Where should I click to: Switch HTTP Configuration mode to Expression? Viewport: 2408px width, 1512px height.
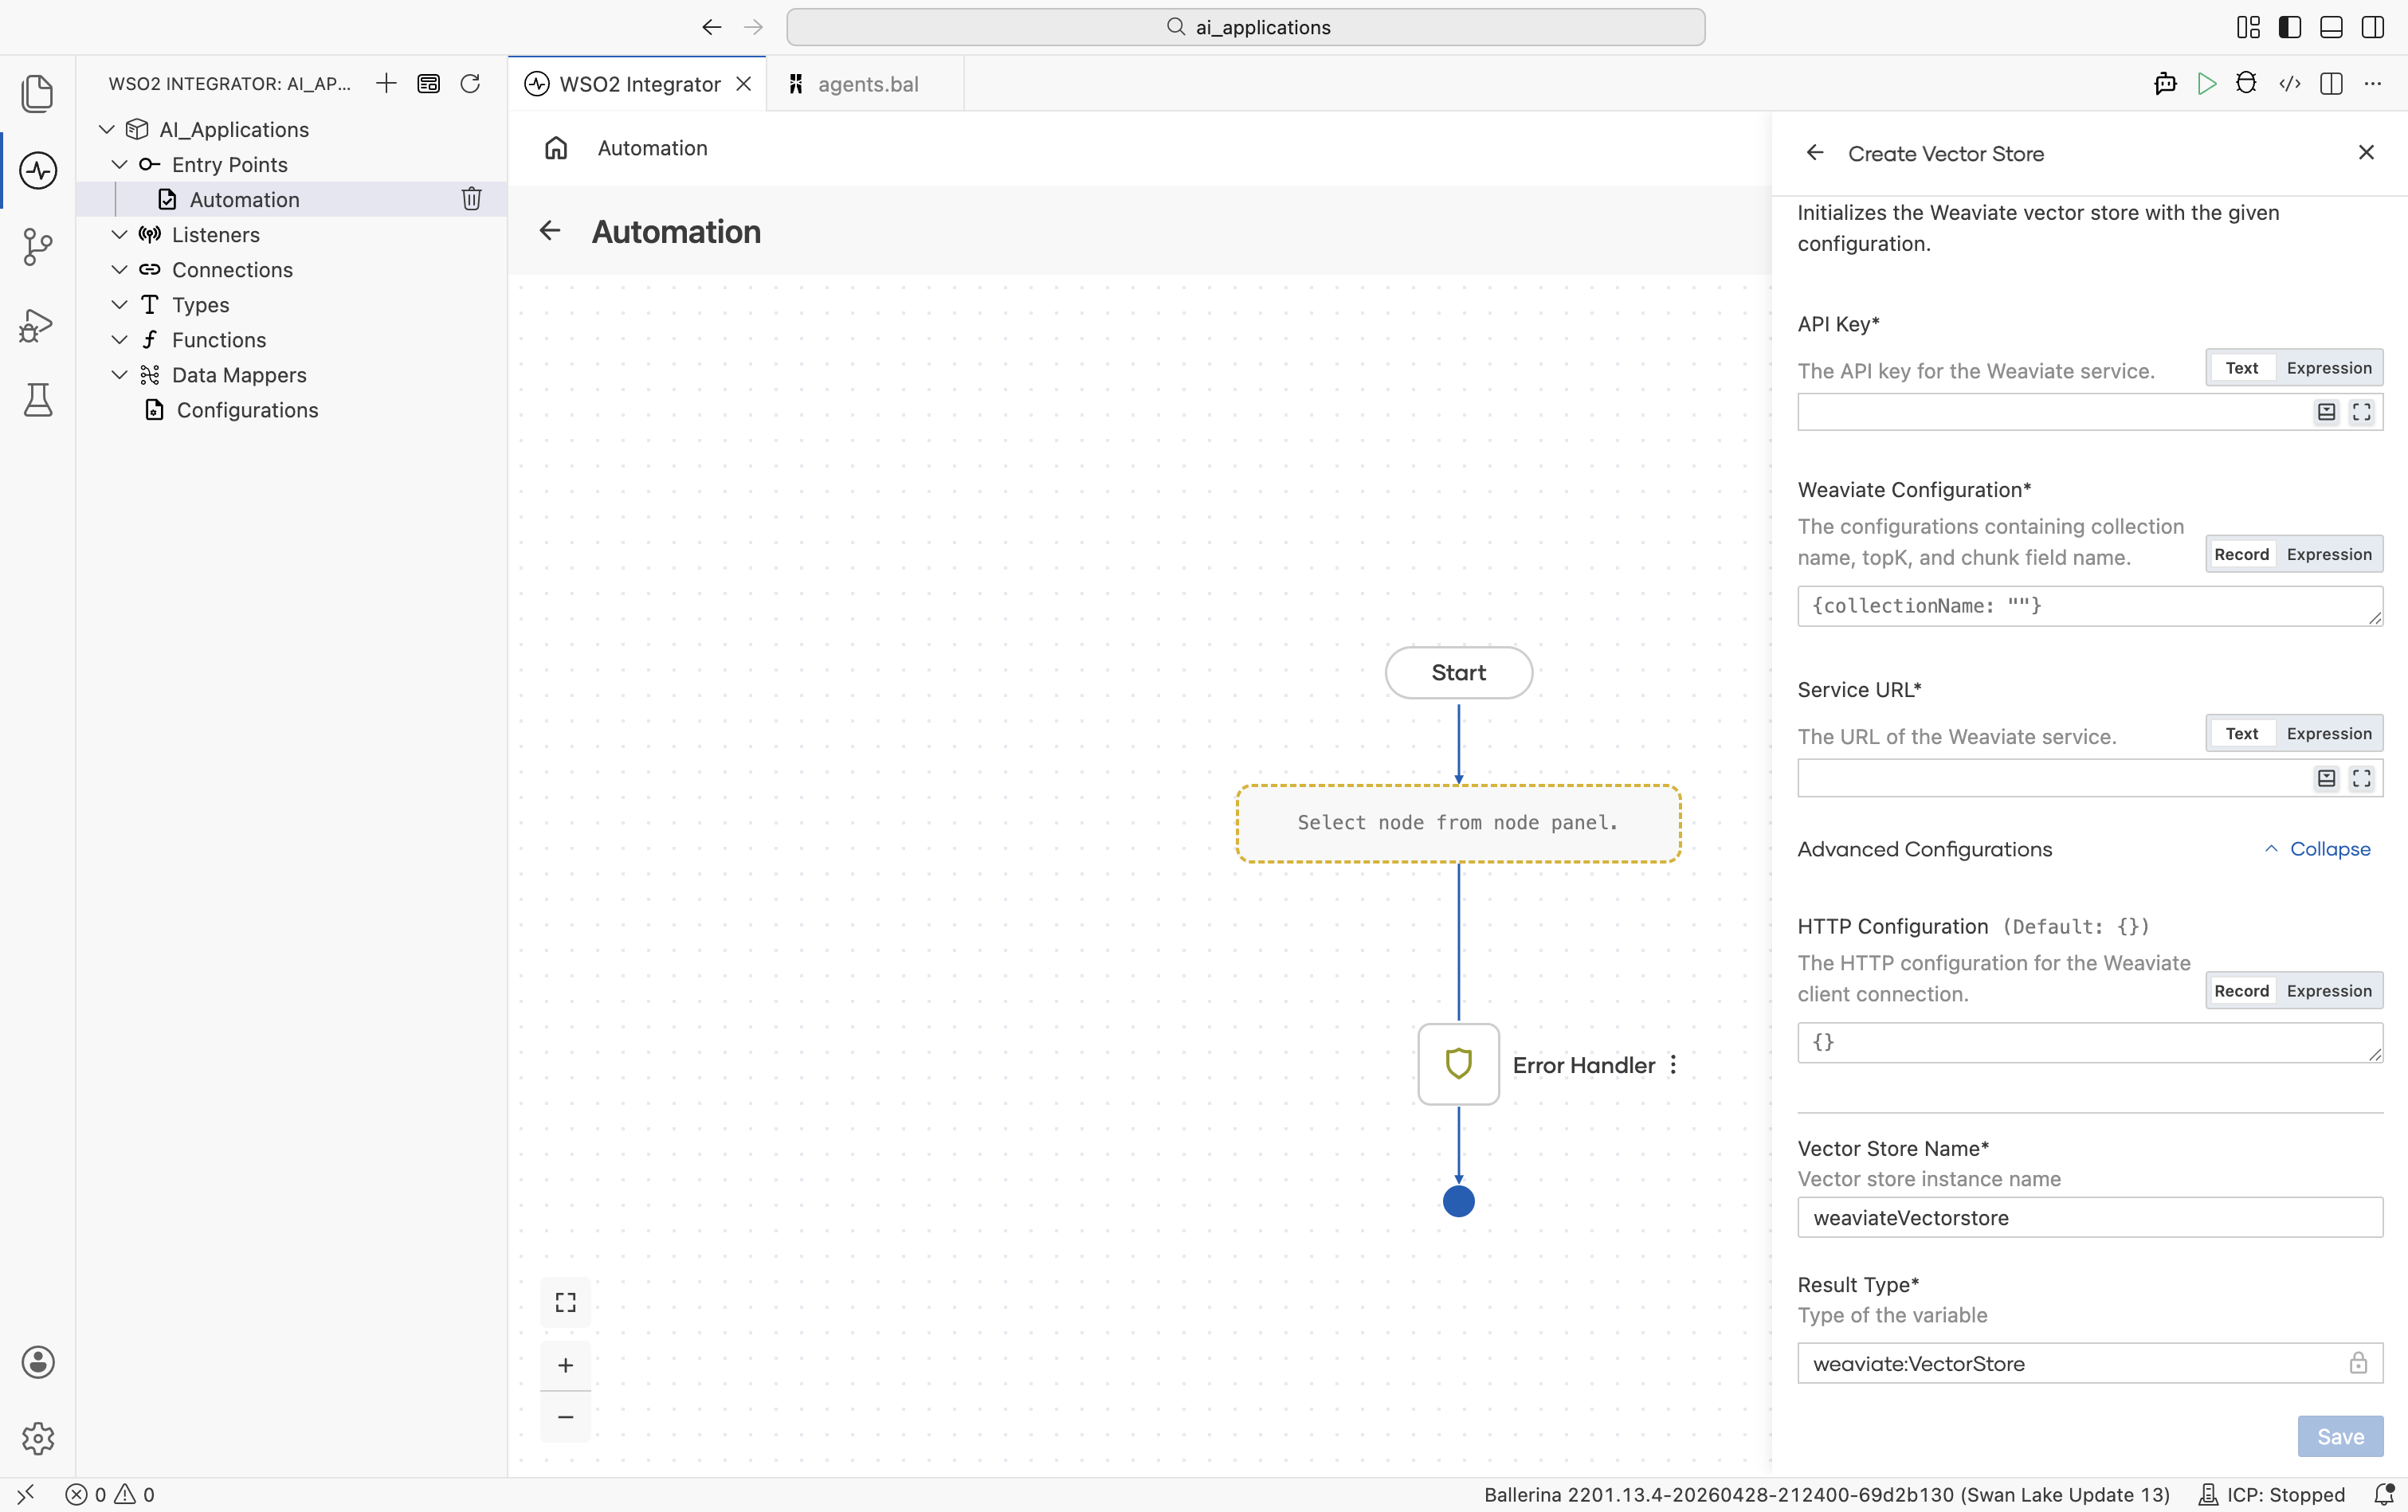pos(2329,990)
